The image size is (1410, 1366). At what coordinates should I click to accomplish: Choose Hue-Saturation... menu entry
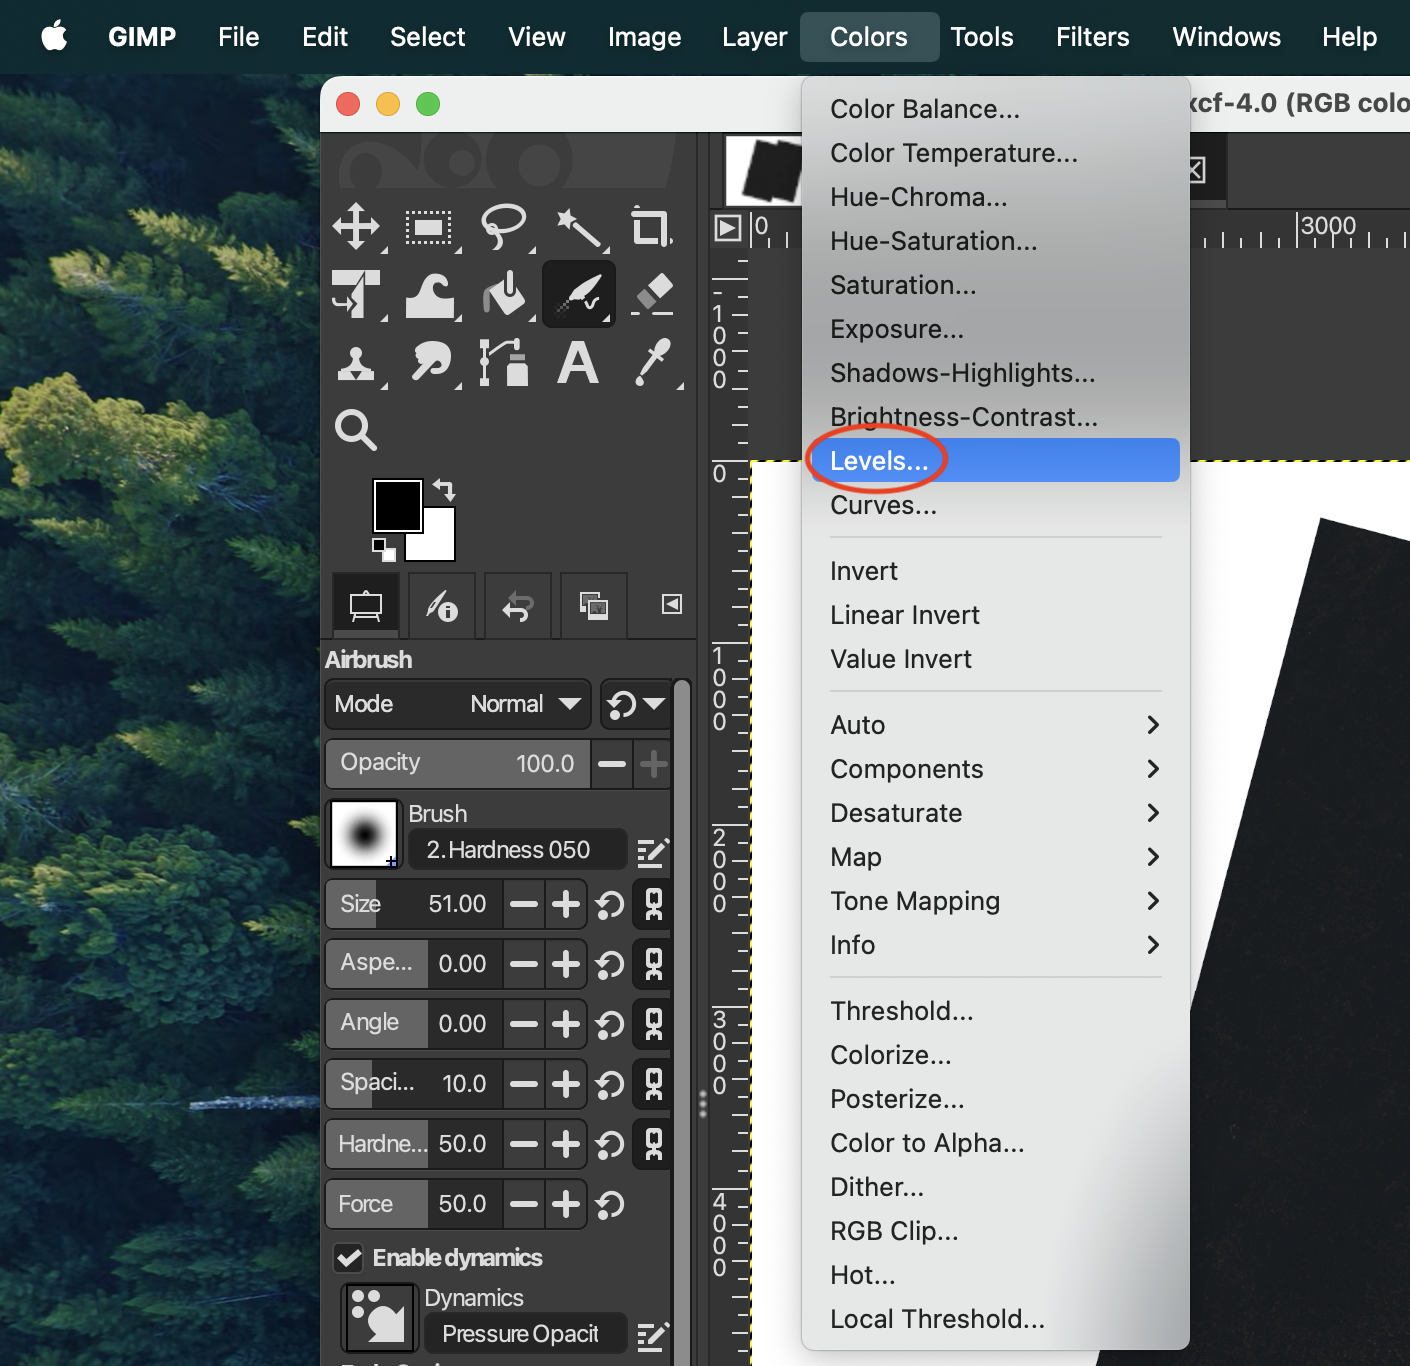(996, 241)
